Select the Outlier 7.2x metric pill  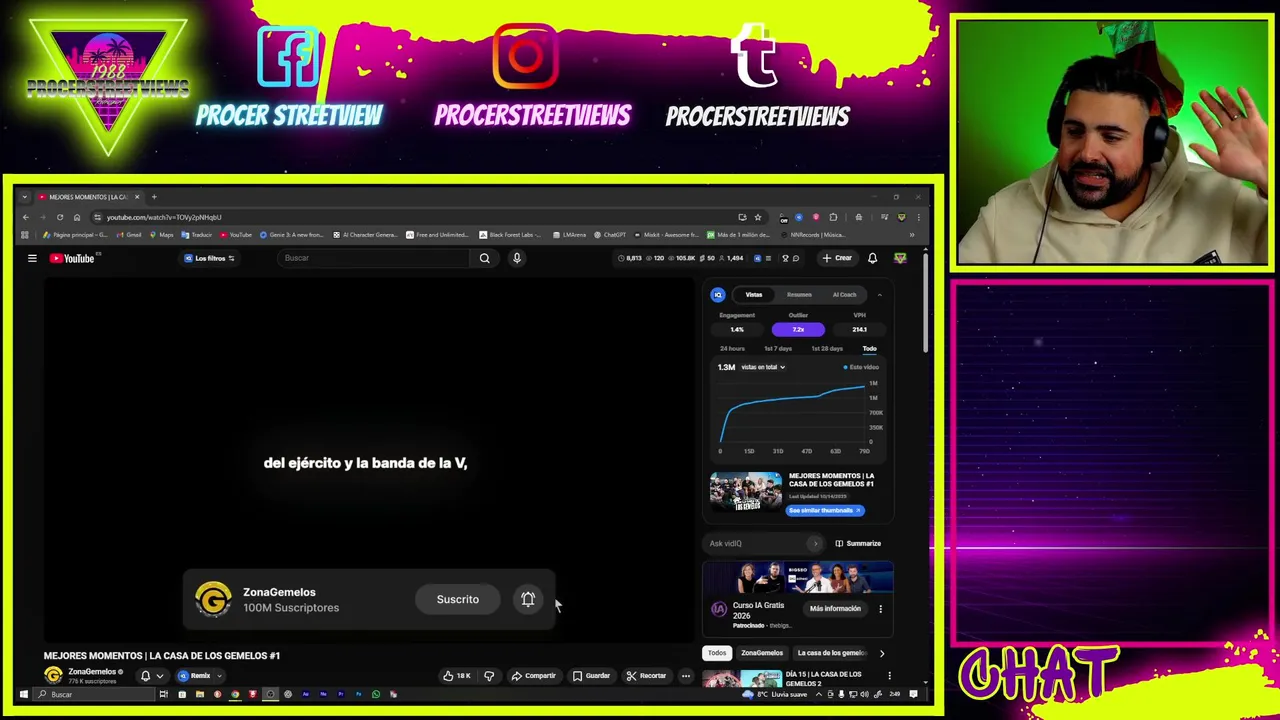point(798,329)
